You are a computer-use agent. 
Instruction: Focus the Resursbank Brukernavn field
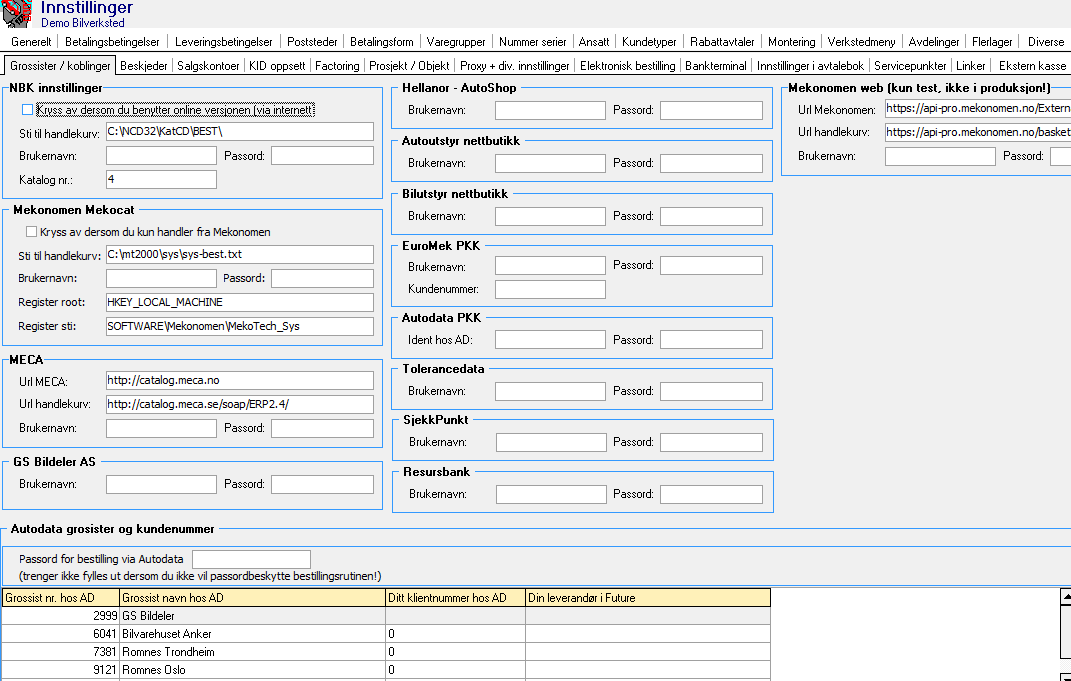point(551,494)
